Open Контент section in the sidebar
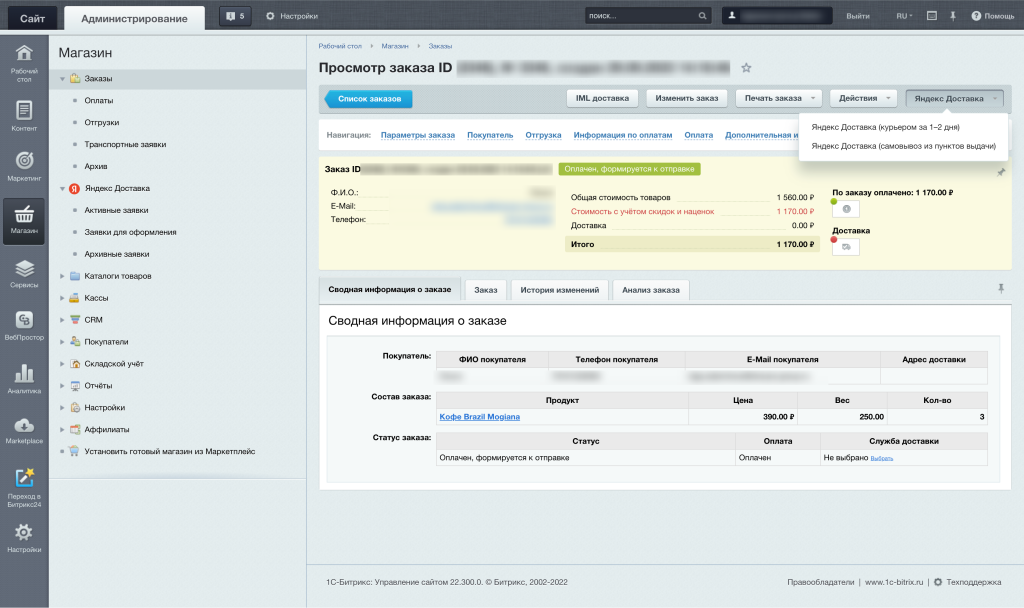The width and height of the screenshot is (1024, 608). pos(24,116)
